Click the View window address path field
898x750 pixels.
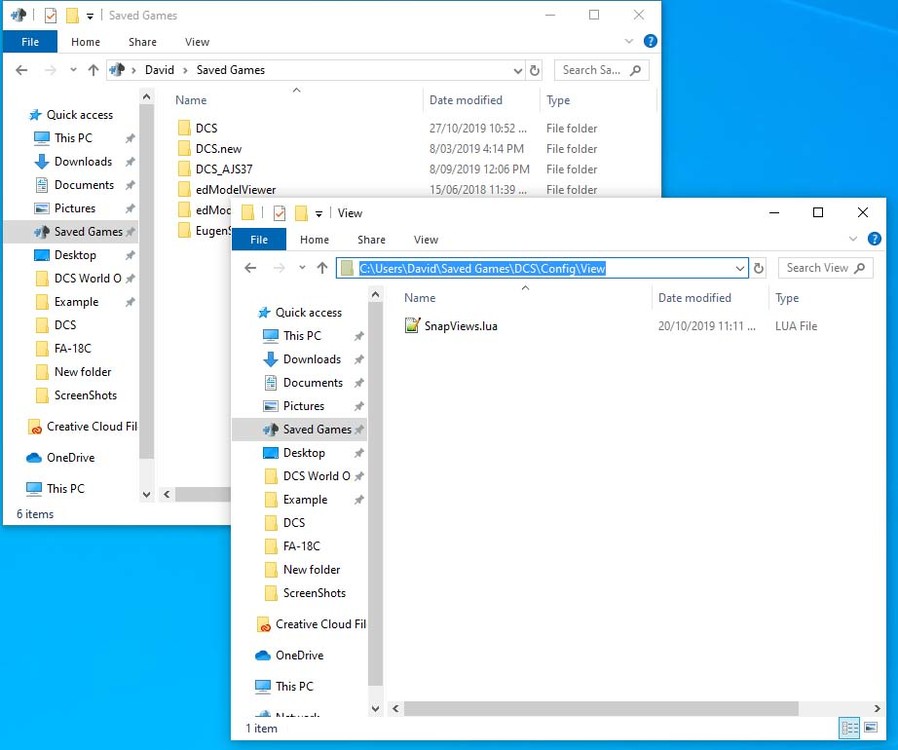542,268
